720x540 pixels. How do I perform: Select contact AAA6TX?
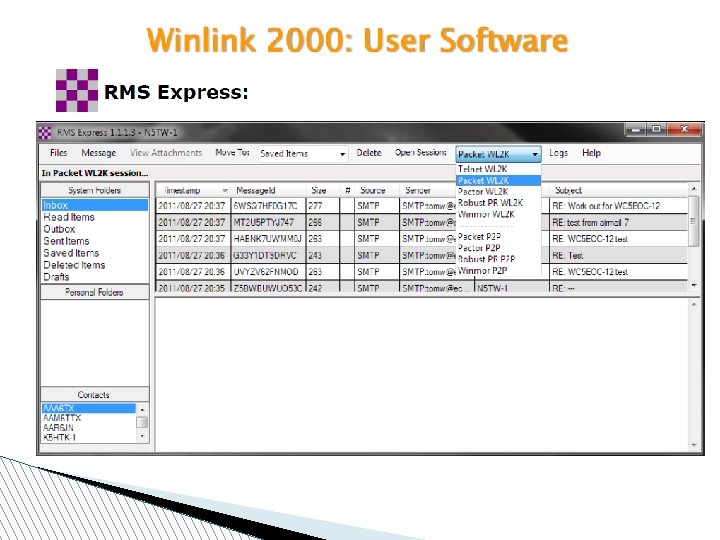(x=89, y=408)
